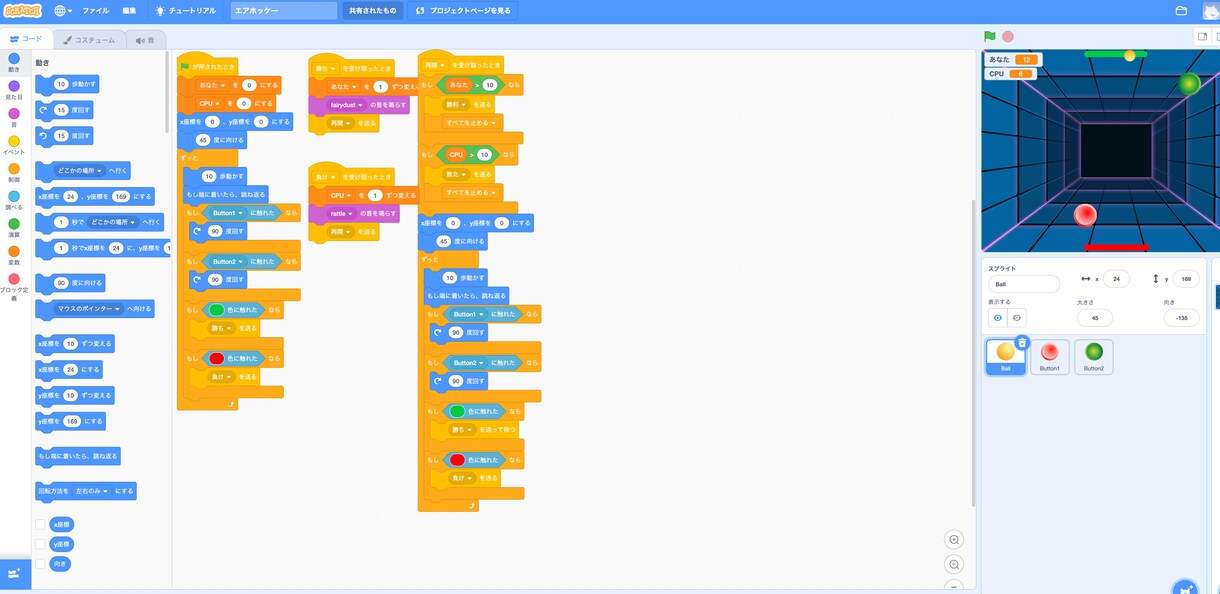This screenshot has width=1220, height=594.
Task: Switch to the 音 tab
Action: [x=146, y=40]
